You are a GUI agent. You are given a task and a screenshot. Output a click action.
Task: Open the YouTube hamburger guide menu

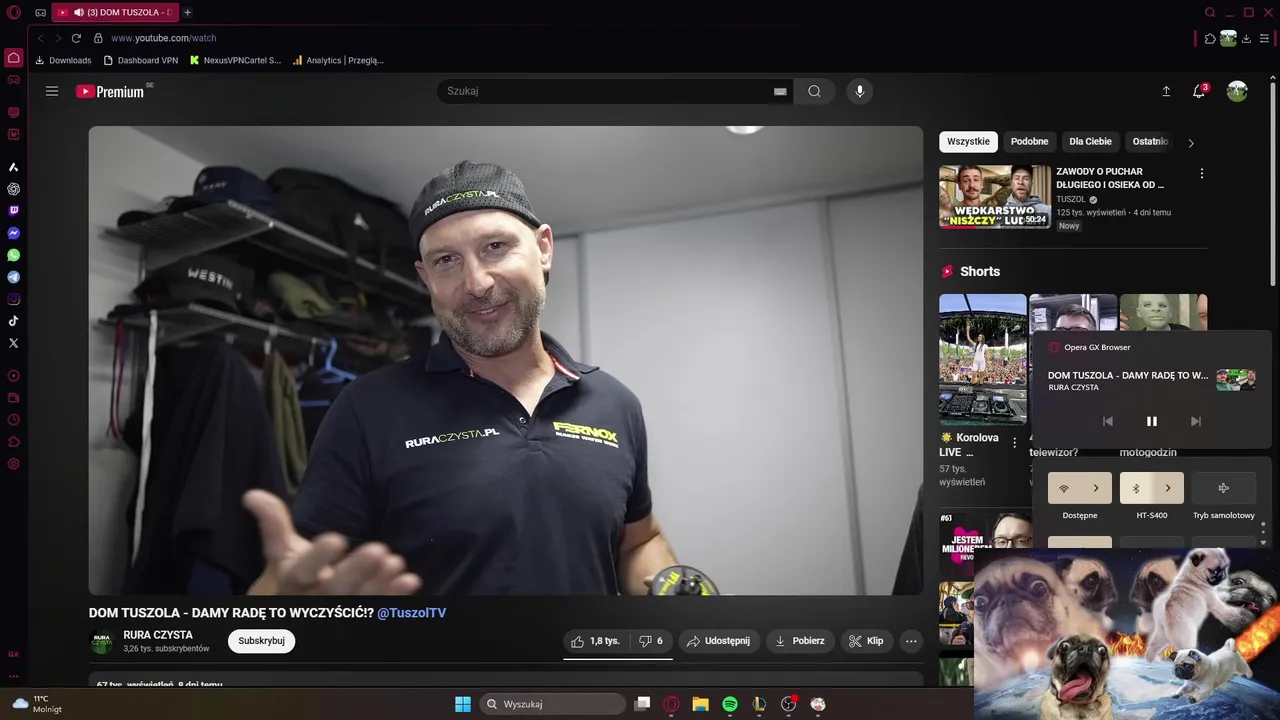tap(52, 91)
